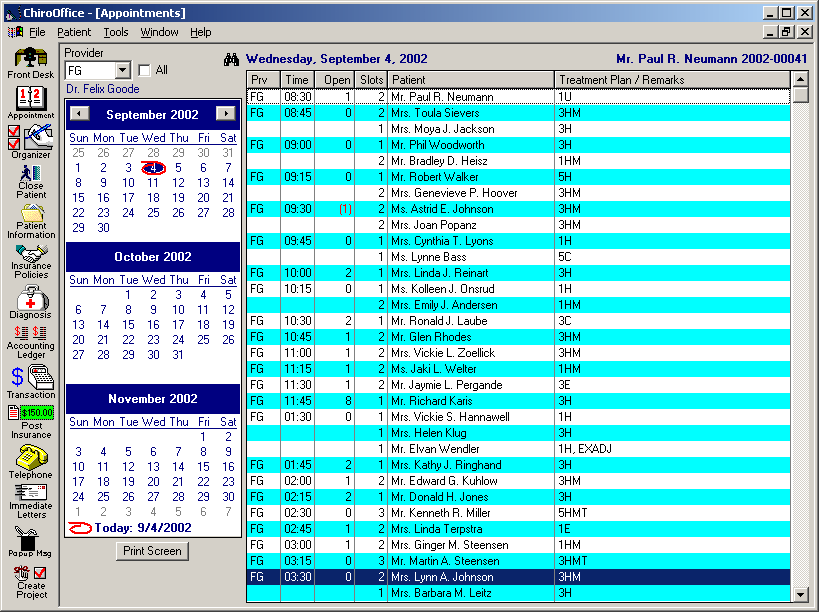Click the Slots column header

[x=371, y=80]
